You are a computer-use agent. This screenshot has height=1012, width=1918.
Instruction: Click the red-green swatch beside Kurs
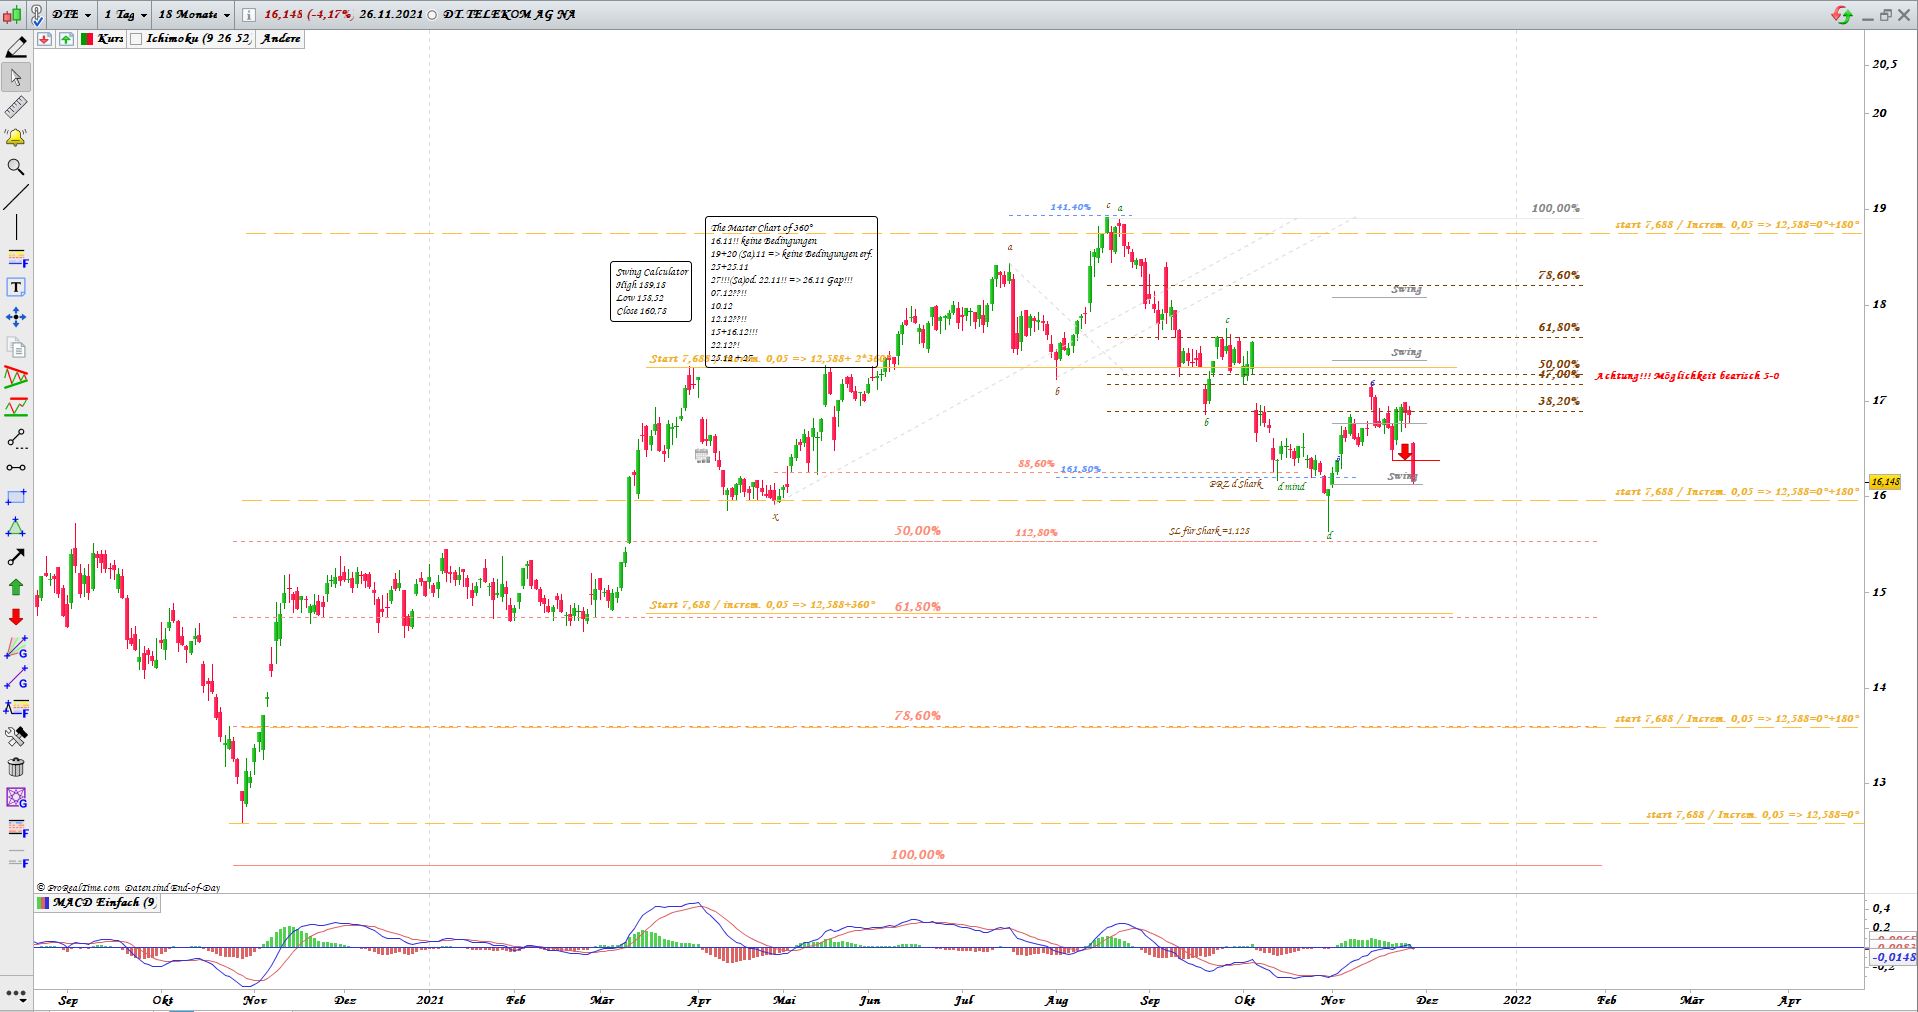[87, 39]
